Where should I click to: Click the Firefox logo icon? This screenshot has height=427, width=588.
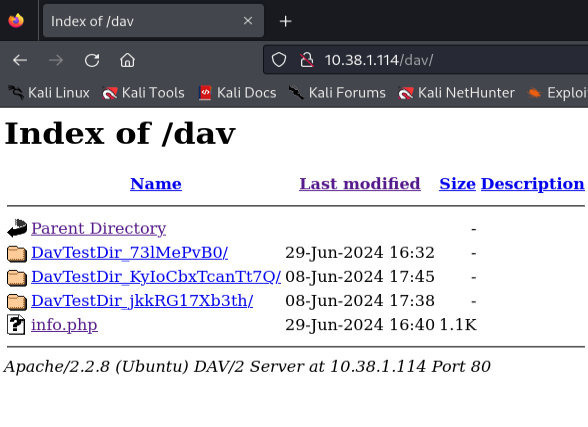tap(16, 21)
